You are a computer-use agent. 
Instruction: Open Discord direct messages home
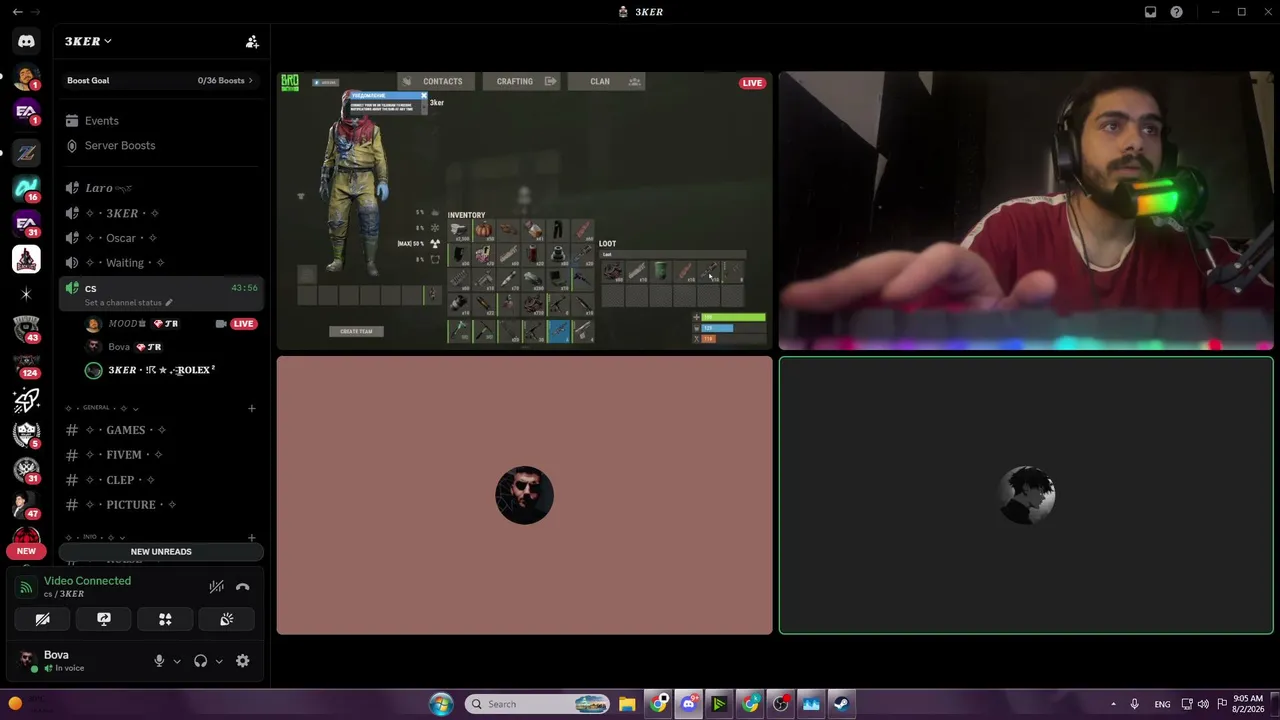pyautogui.click(x=26, y=41)
